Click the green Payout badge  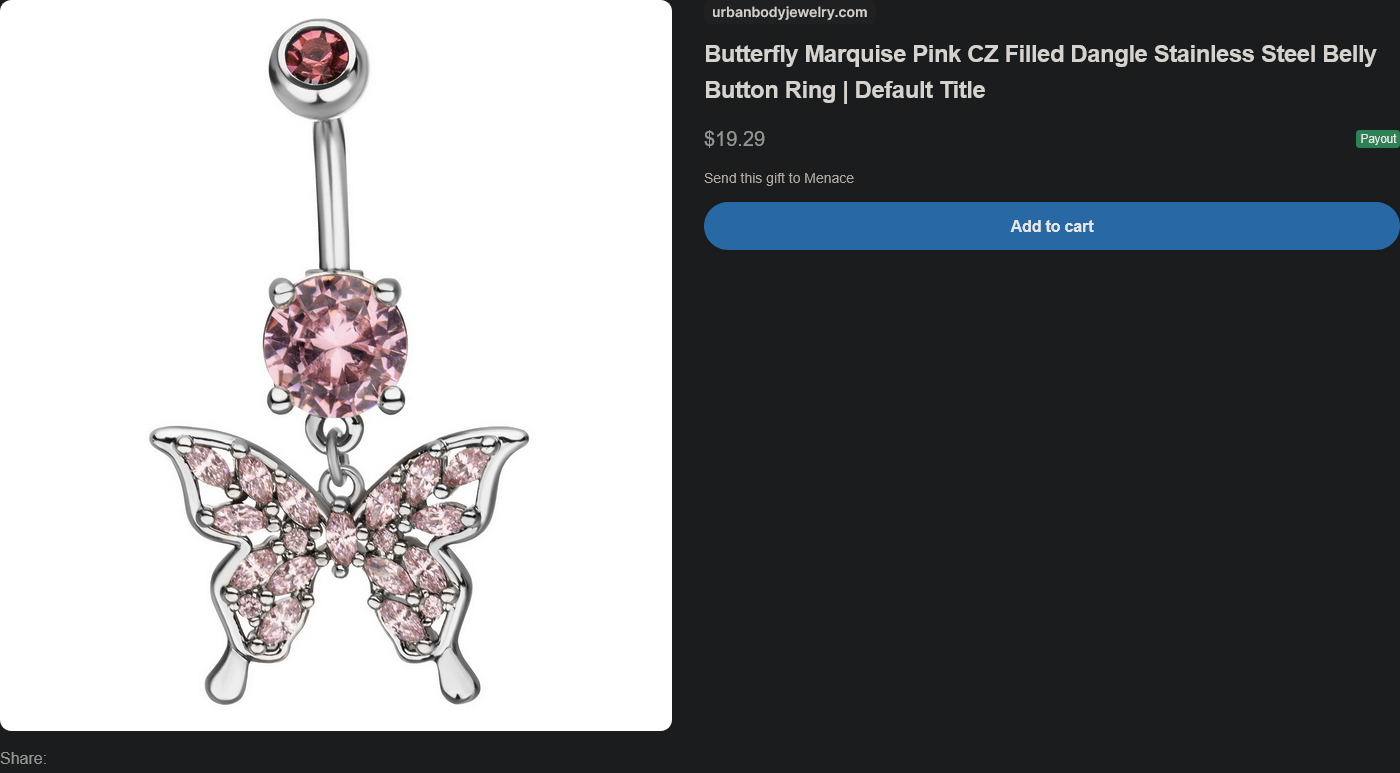coord(1377,139)
